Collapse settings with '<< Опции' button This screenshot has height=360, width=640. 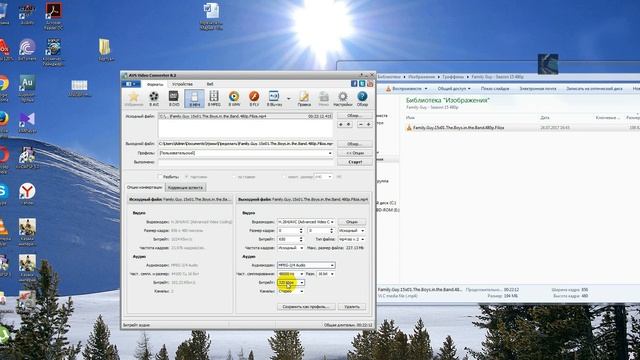(x=354, y=153)
